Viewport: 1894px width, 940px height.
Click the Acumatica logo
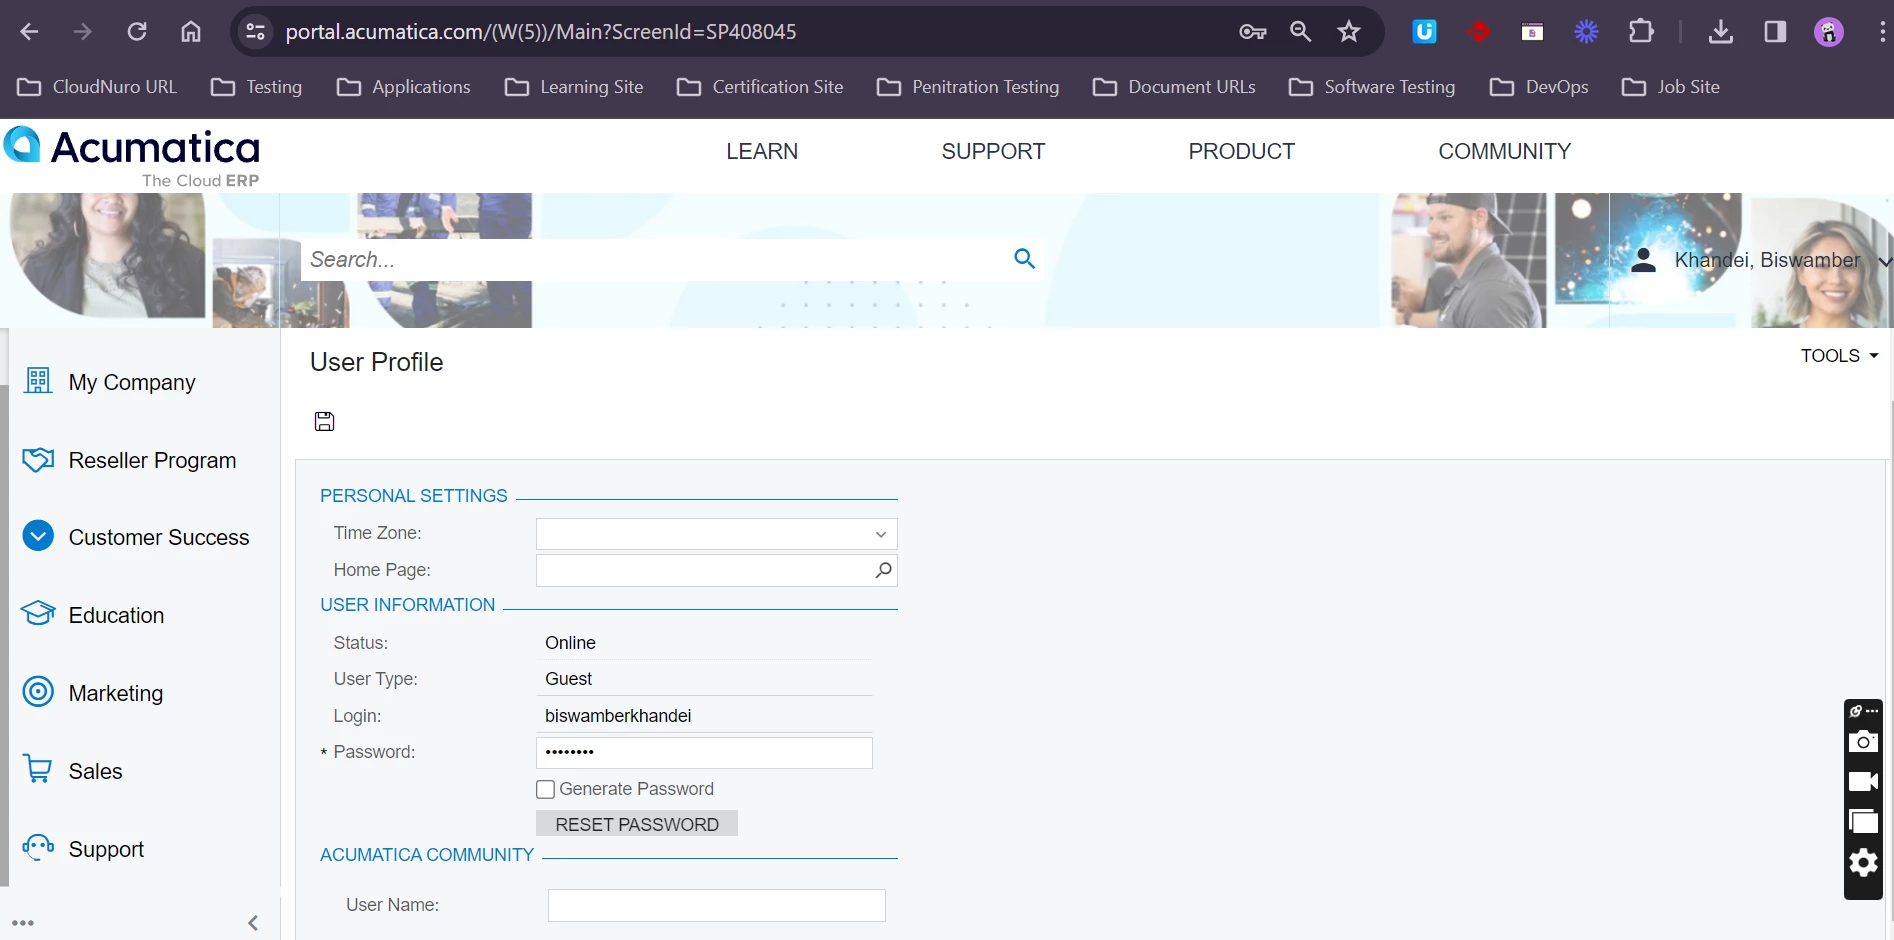point(133,157)
